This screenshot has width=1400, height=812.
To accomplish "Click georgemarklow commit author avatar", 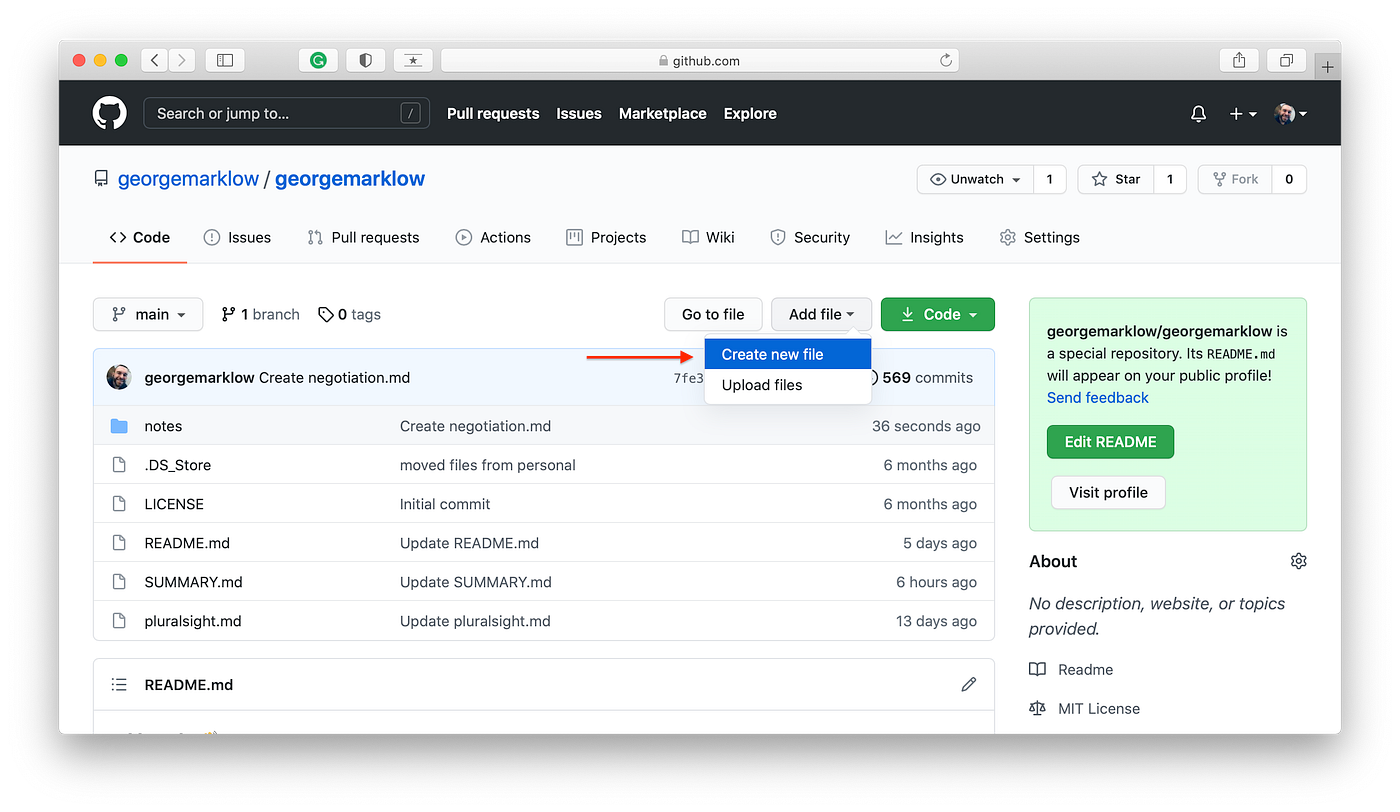I will click(119, 377).
